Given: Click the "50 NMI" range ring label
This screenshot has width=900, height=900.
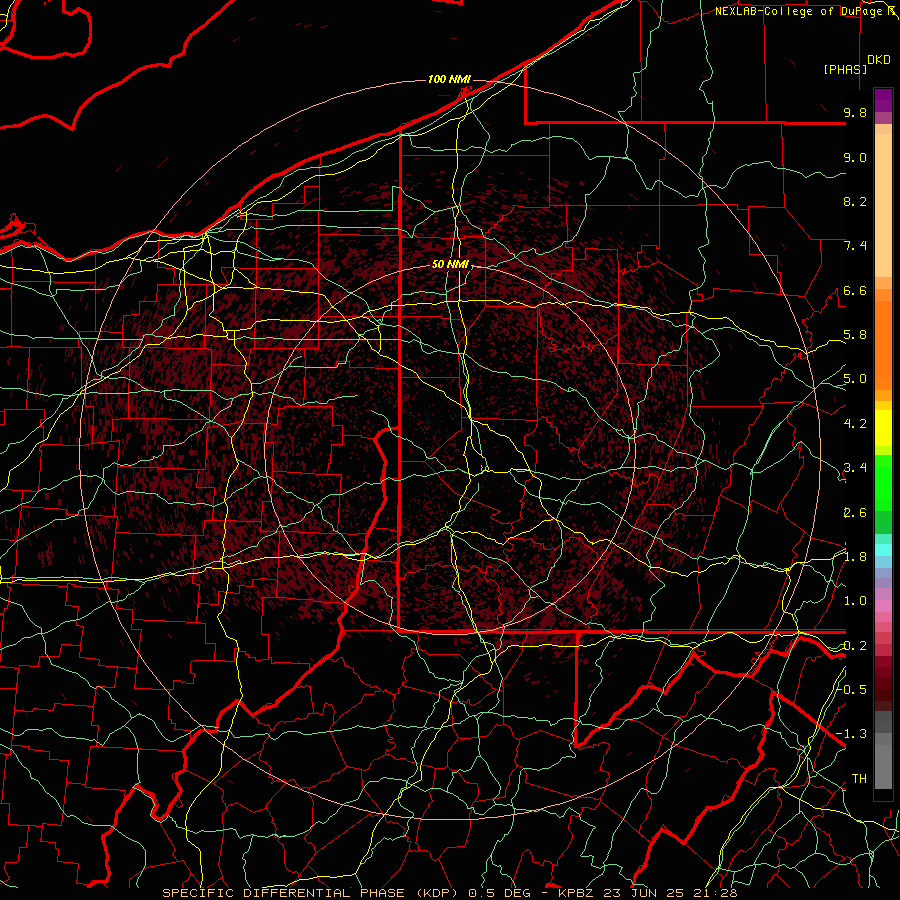Looking at the screenshot, I should click(450, 265).
